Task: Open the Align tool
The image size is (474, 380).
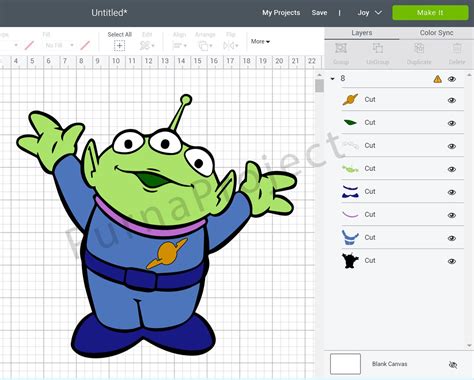Action: click(x=179, y=46)
